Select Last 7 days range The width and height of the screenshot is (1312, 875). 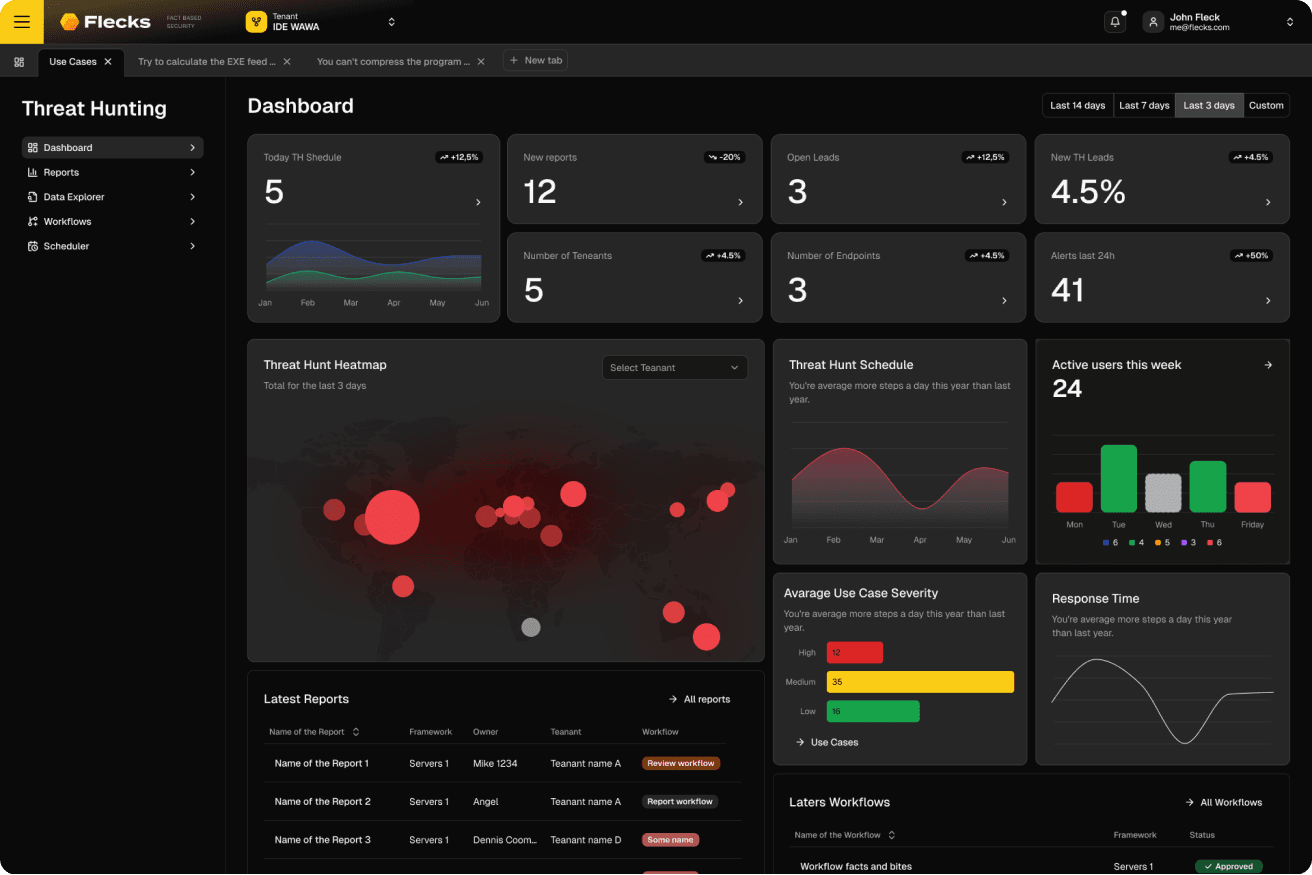(x=1144, y=106)
